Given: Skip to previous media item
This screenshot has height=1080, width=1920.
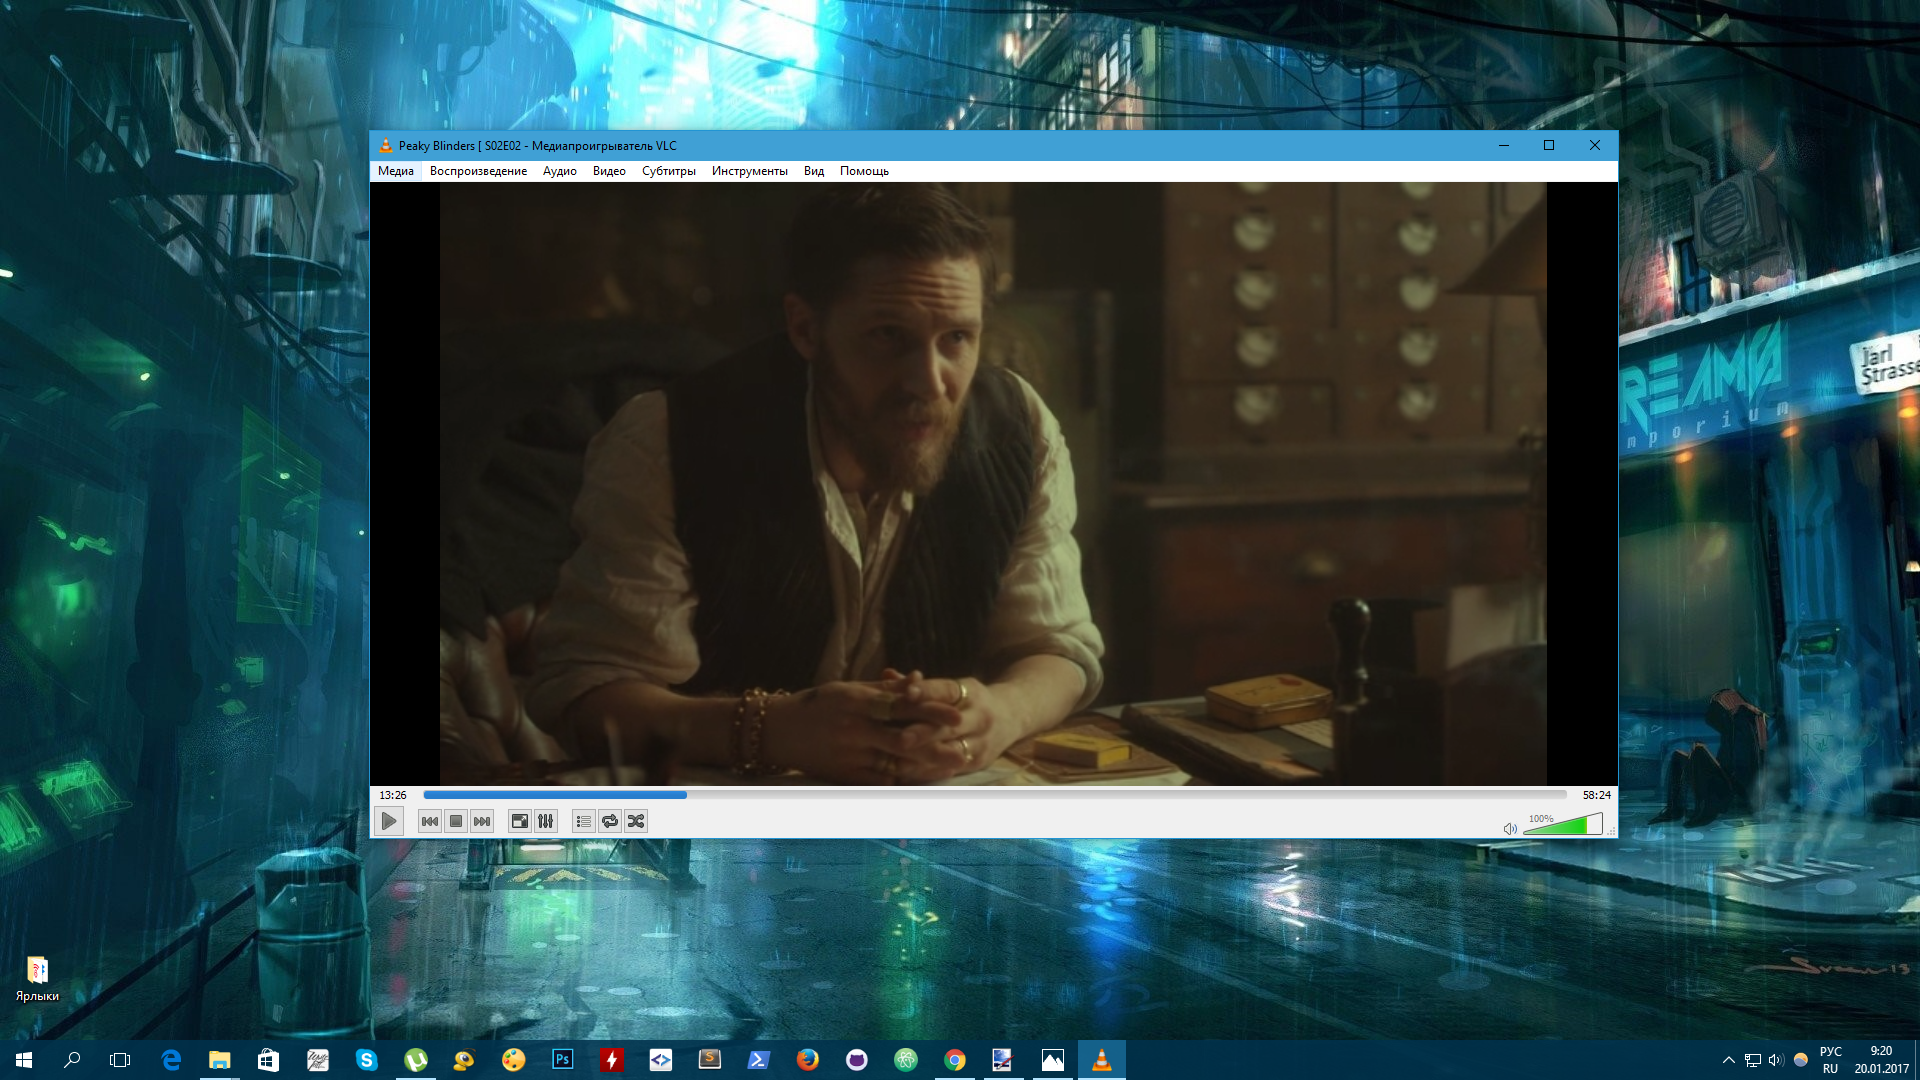Looking at the screenshot, I should point(430,822).
